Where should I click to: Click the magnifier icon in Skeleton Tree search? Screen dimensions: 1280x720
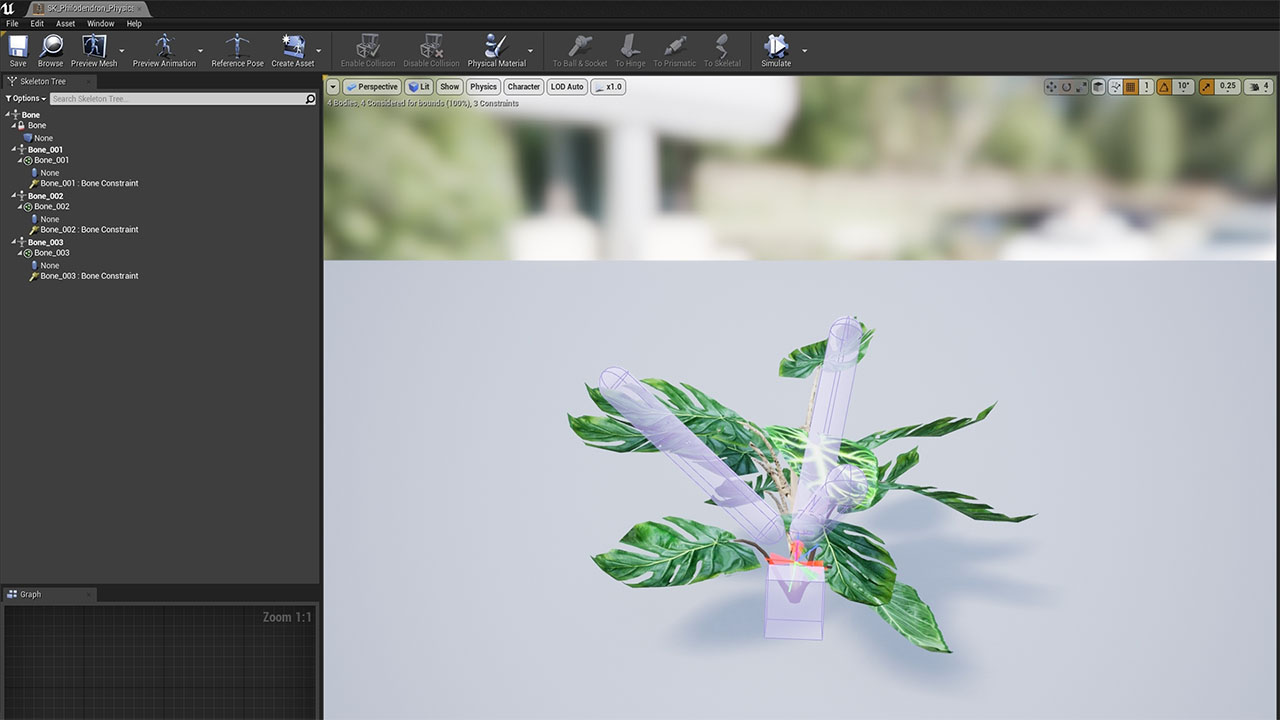pyautogui.click(x=310, y=99)
